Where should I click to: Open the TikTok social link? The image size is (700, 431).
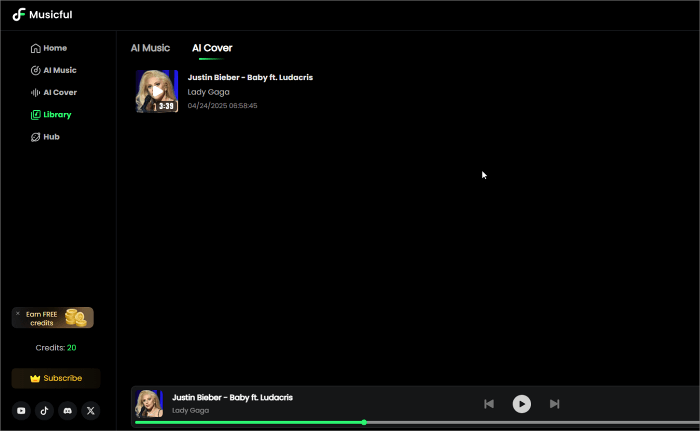click(44, 411)
